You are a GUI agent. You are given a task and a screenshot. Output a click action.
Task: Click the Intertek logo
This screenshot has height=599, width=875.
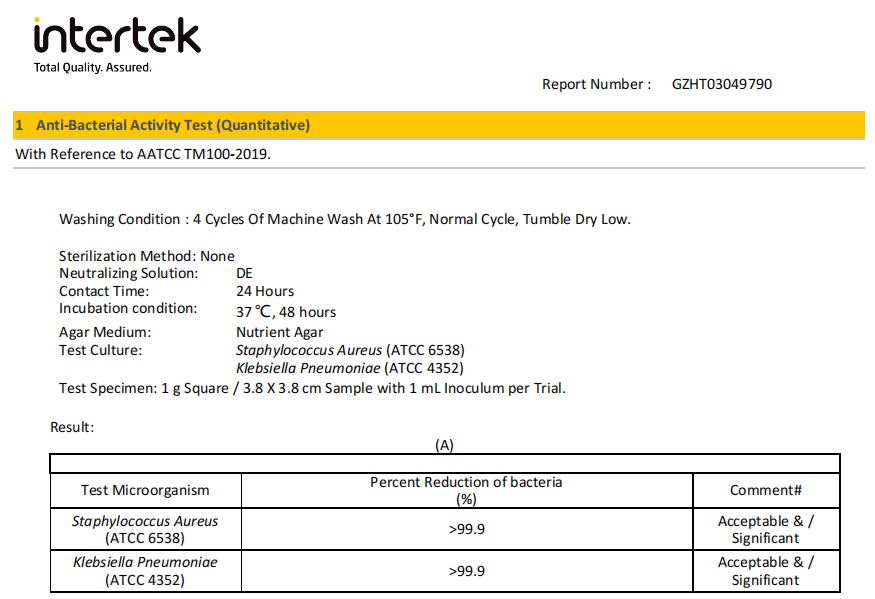tap(117, 37)
